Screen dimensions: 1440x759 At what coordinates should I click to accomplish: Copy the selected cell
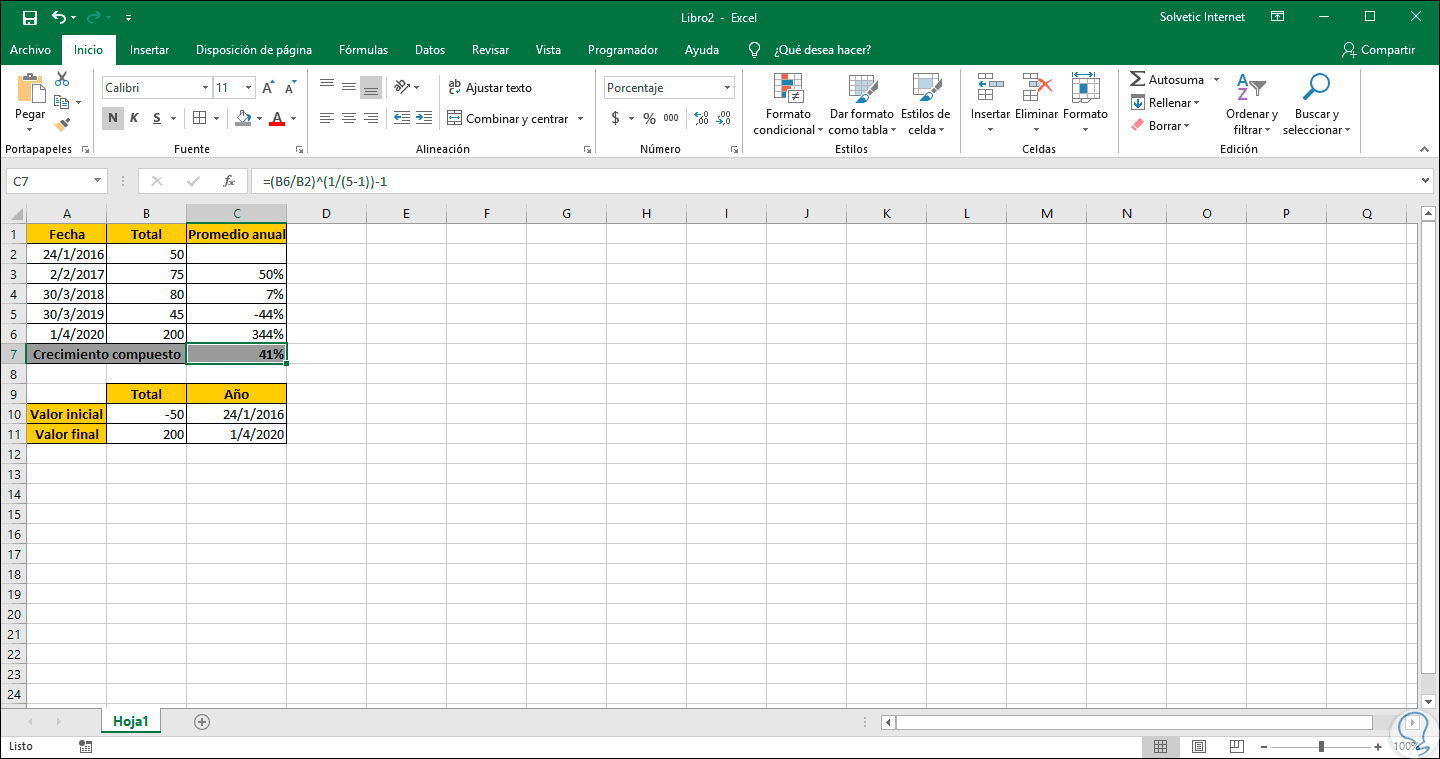pyautogui.click(x=62, y=102)
